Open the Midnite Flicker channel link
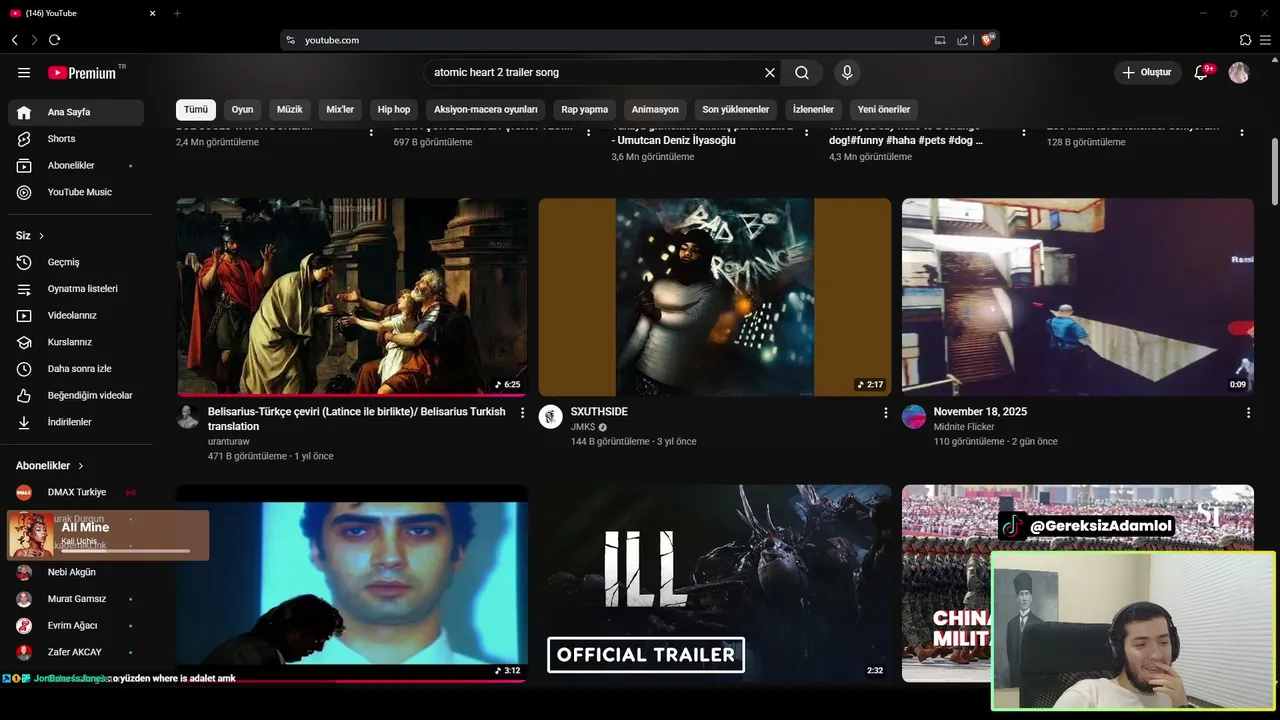The image size is (1280, 720). tap(964, 427)
